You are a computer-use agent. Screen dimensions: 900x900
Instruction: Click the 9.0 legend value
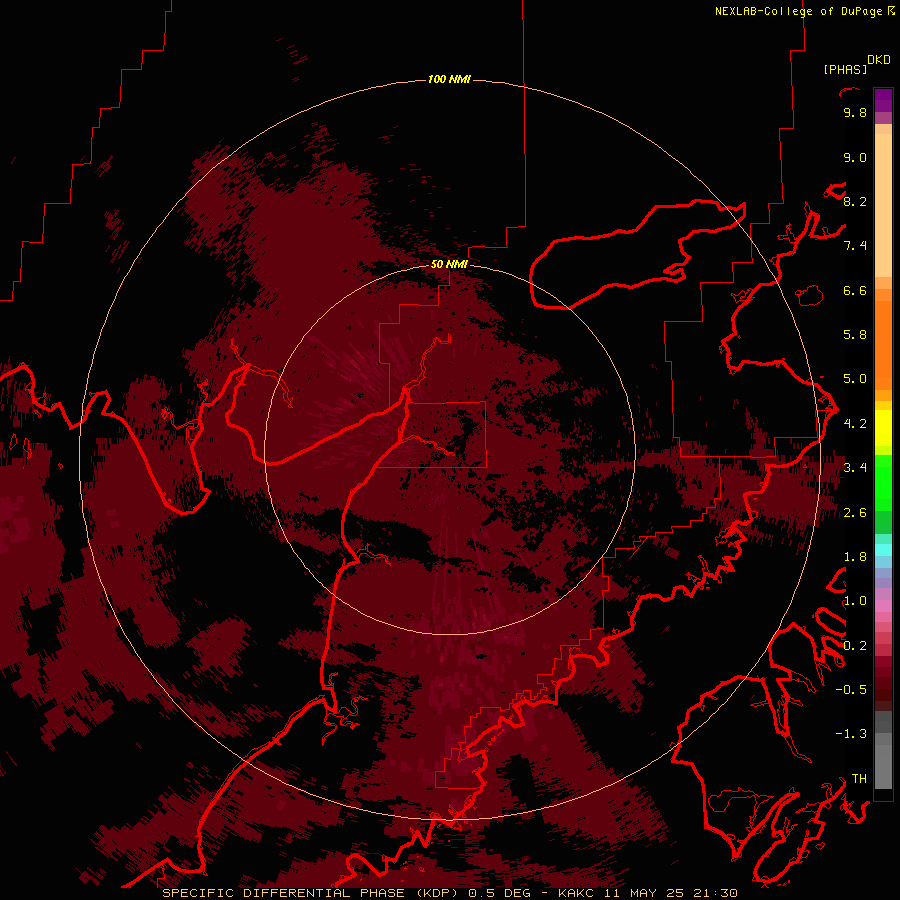point(855,157)
